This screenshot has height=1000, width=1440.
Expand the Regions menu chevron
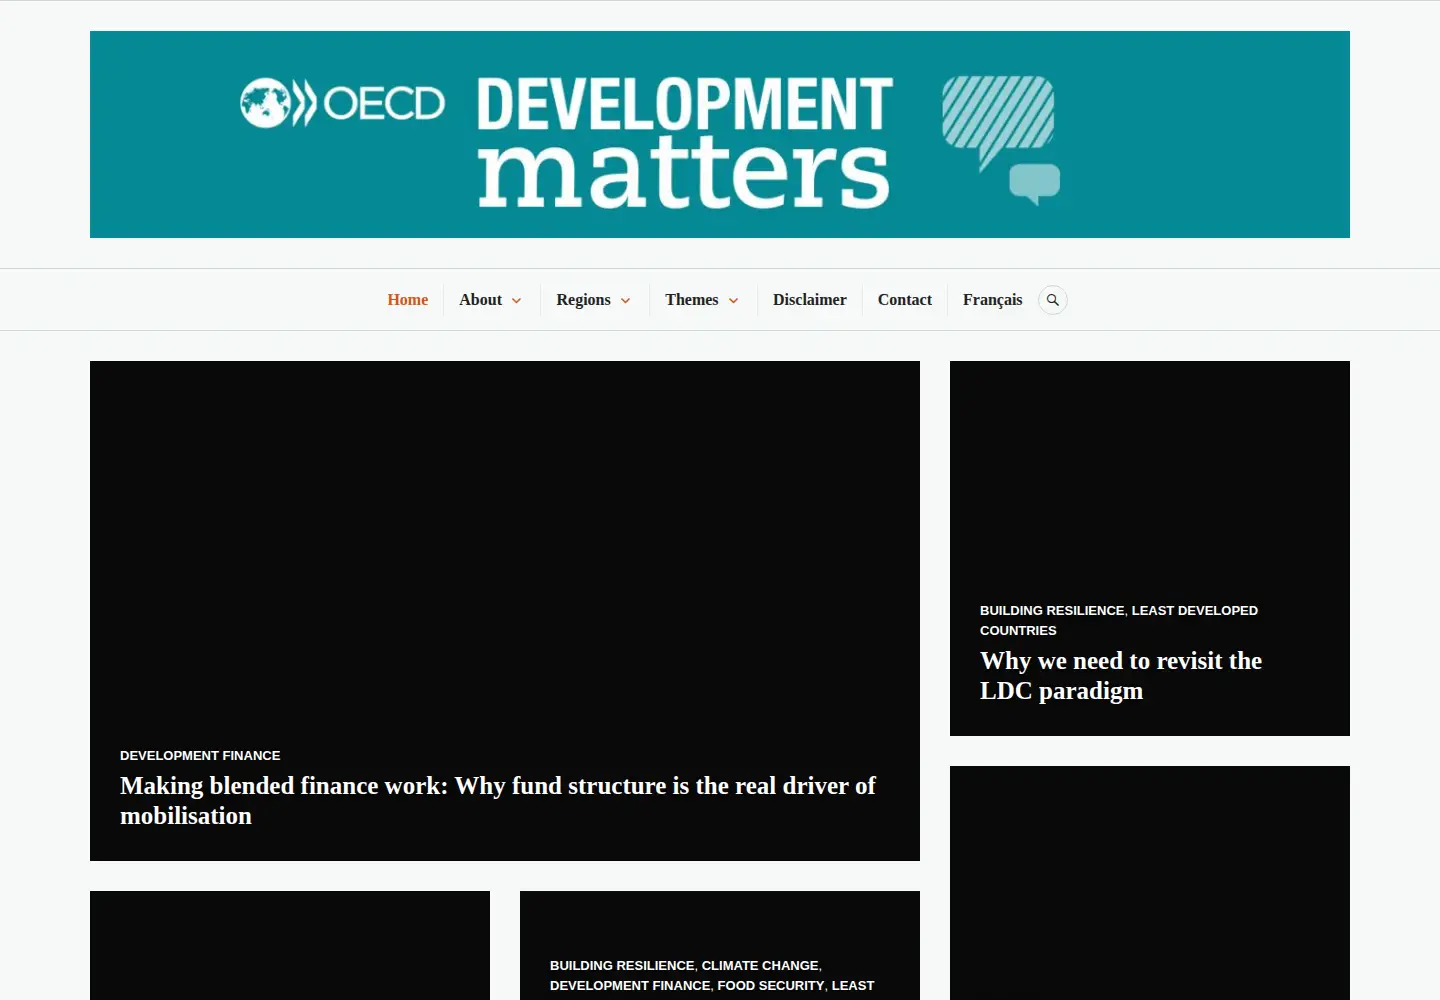(626, 300)
